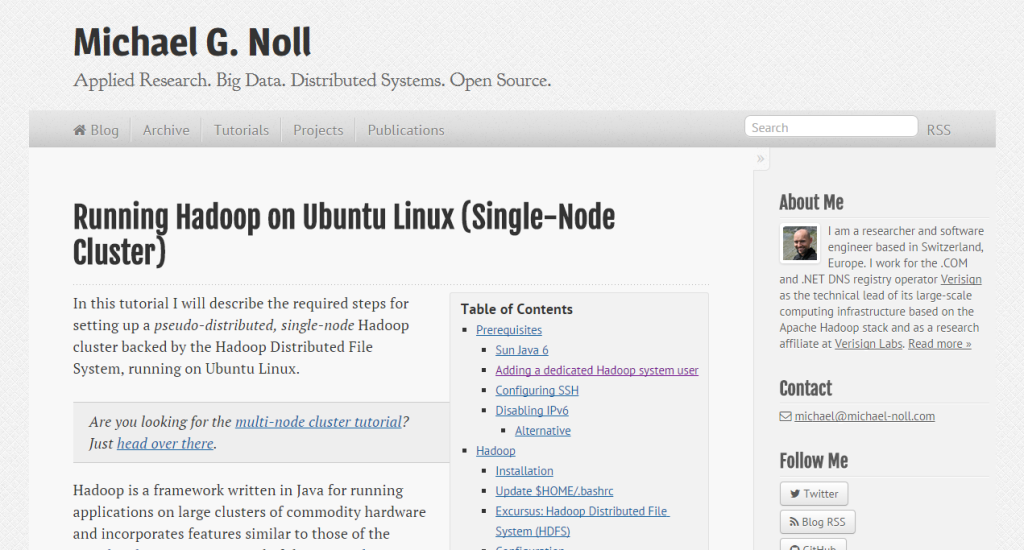Focus the Search input field

point(831,127)
